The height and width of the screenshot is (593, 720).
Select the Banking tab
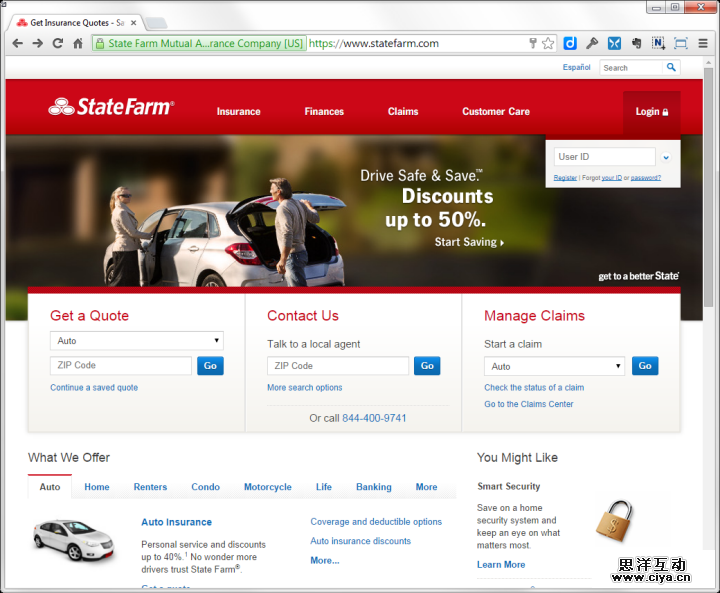pos(374,487)
